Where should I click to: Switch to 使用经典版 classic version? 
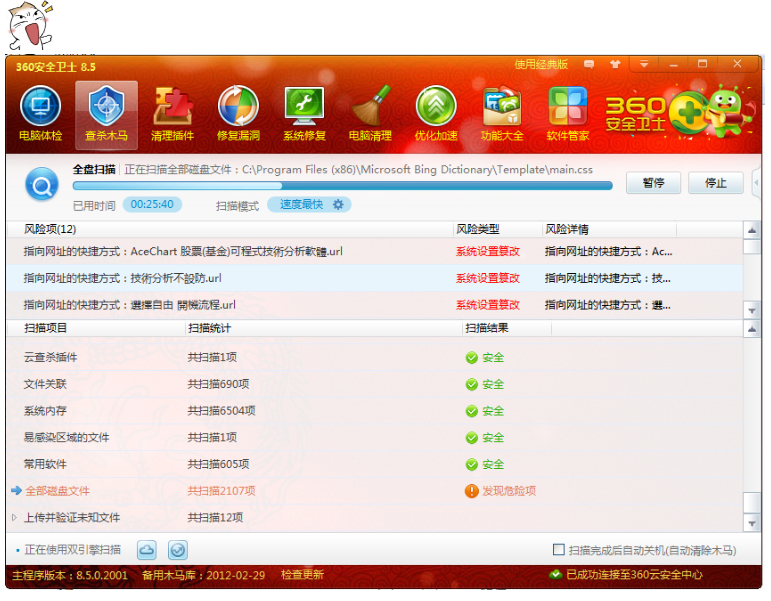point(541,64)
